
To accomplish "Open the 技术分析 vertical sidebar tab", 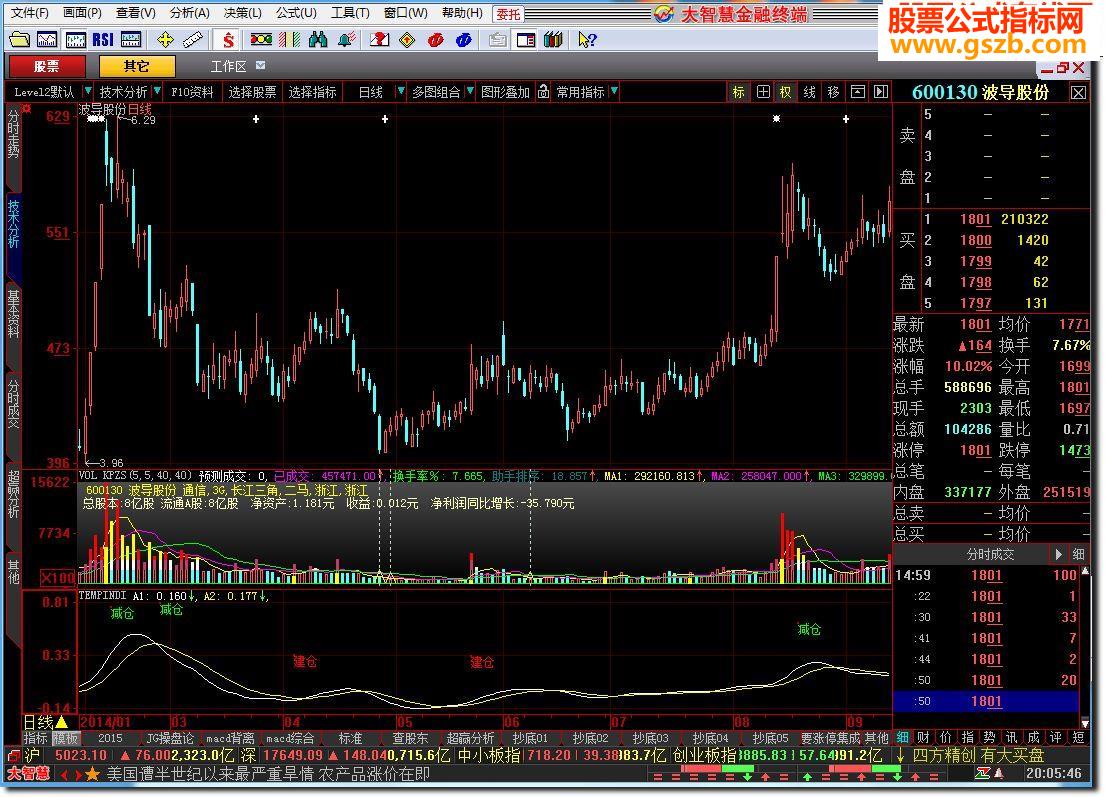I will (13, 223).
